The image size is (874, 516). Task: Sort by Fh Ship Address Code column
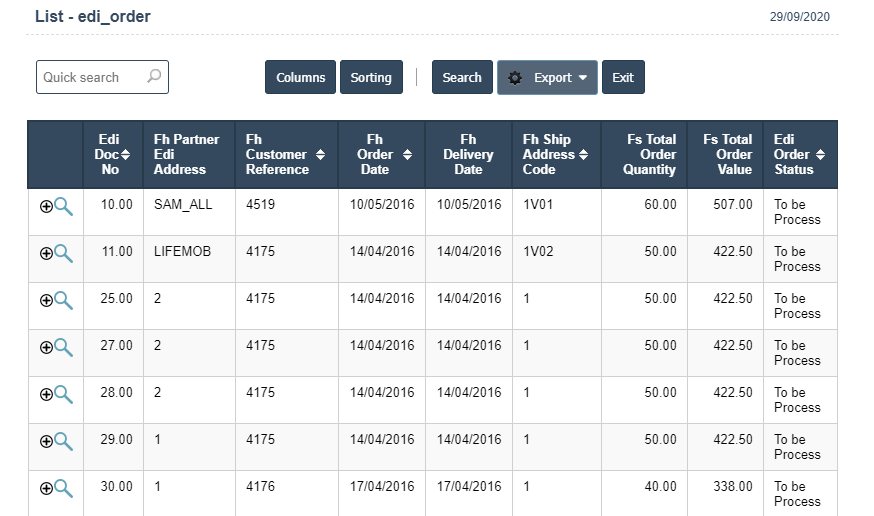point(585,155)
